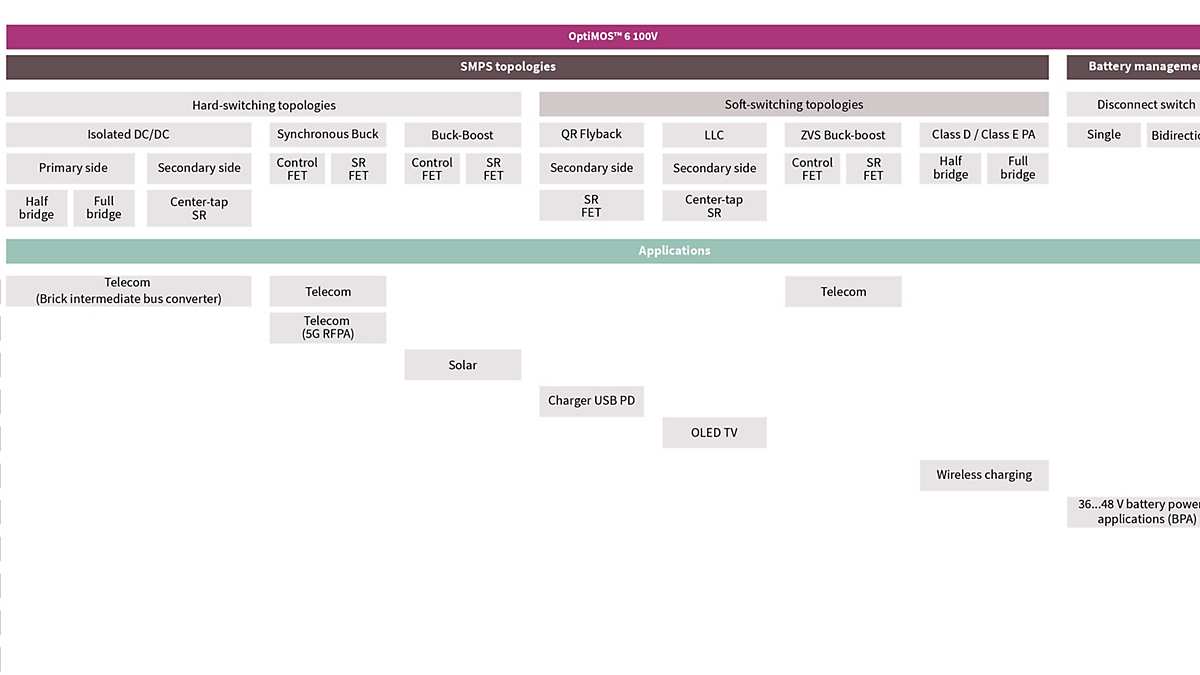Select Isolated DC/DC topology
The width and height of the screenshot is (1200, 675).
point(128,134)
